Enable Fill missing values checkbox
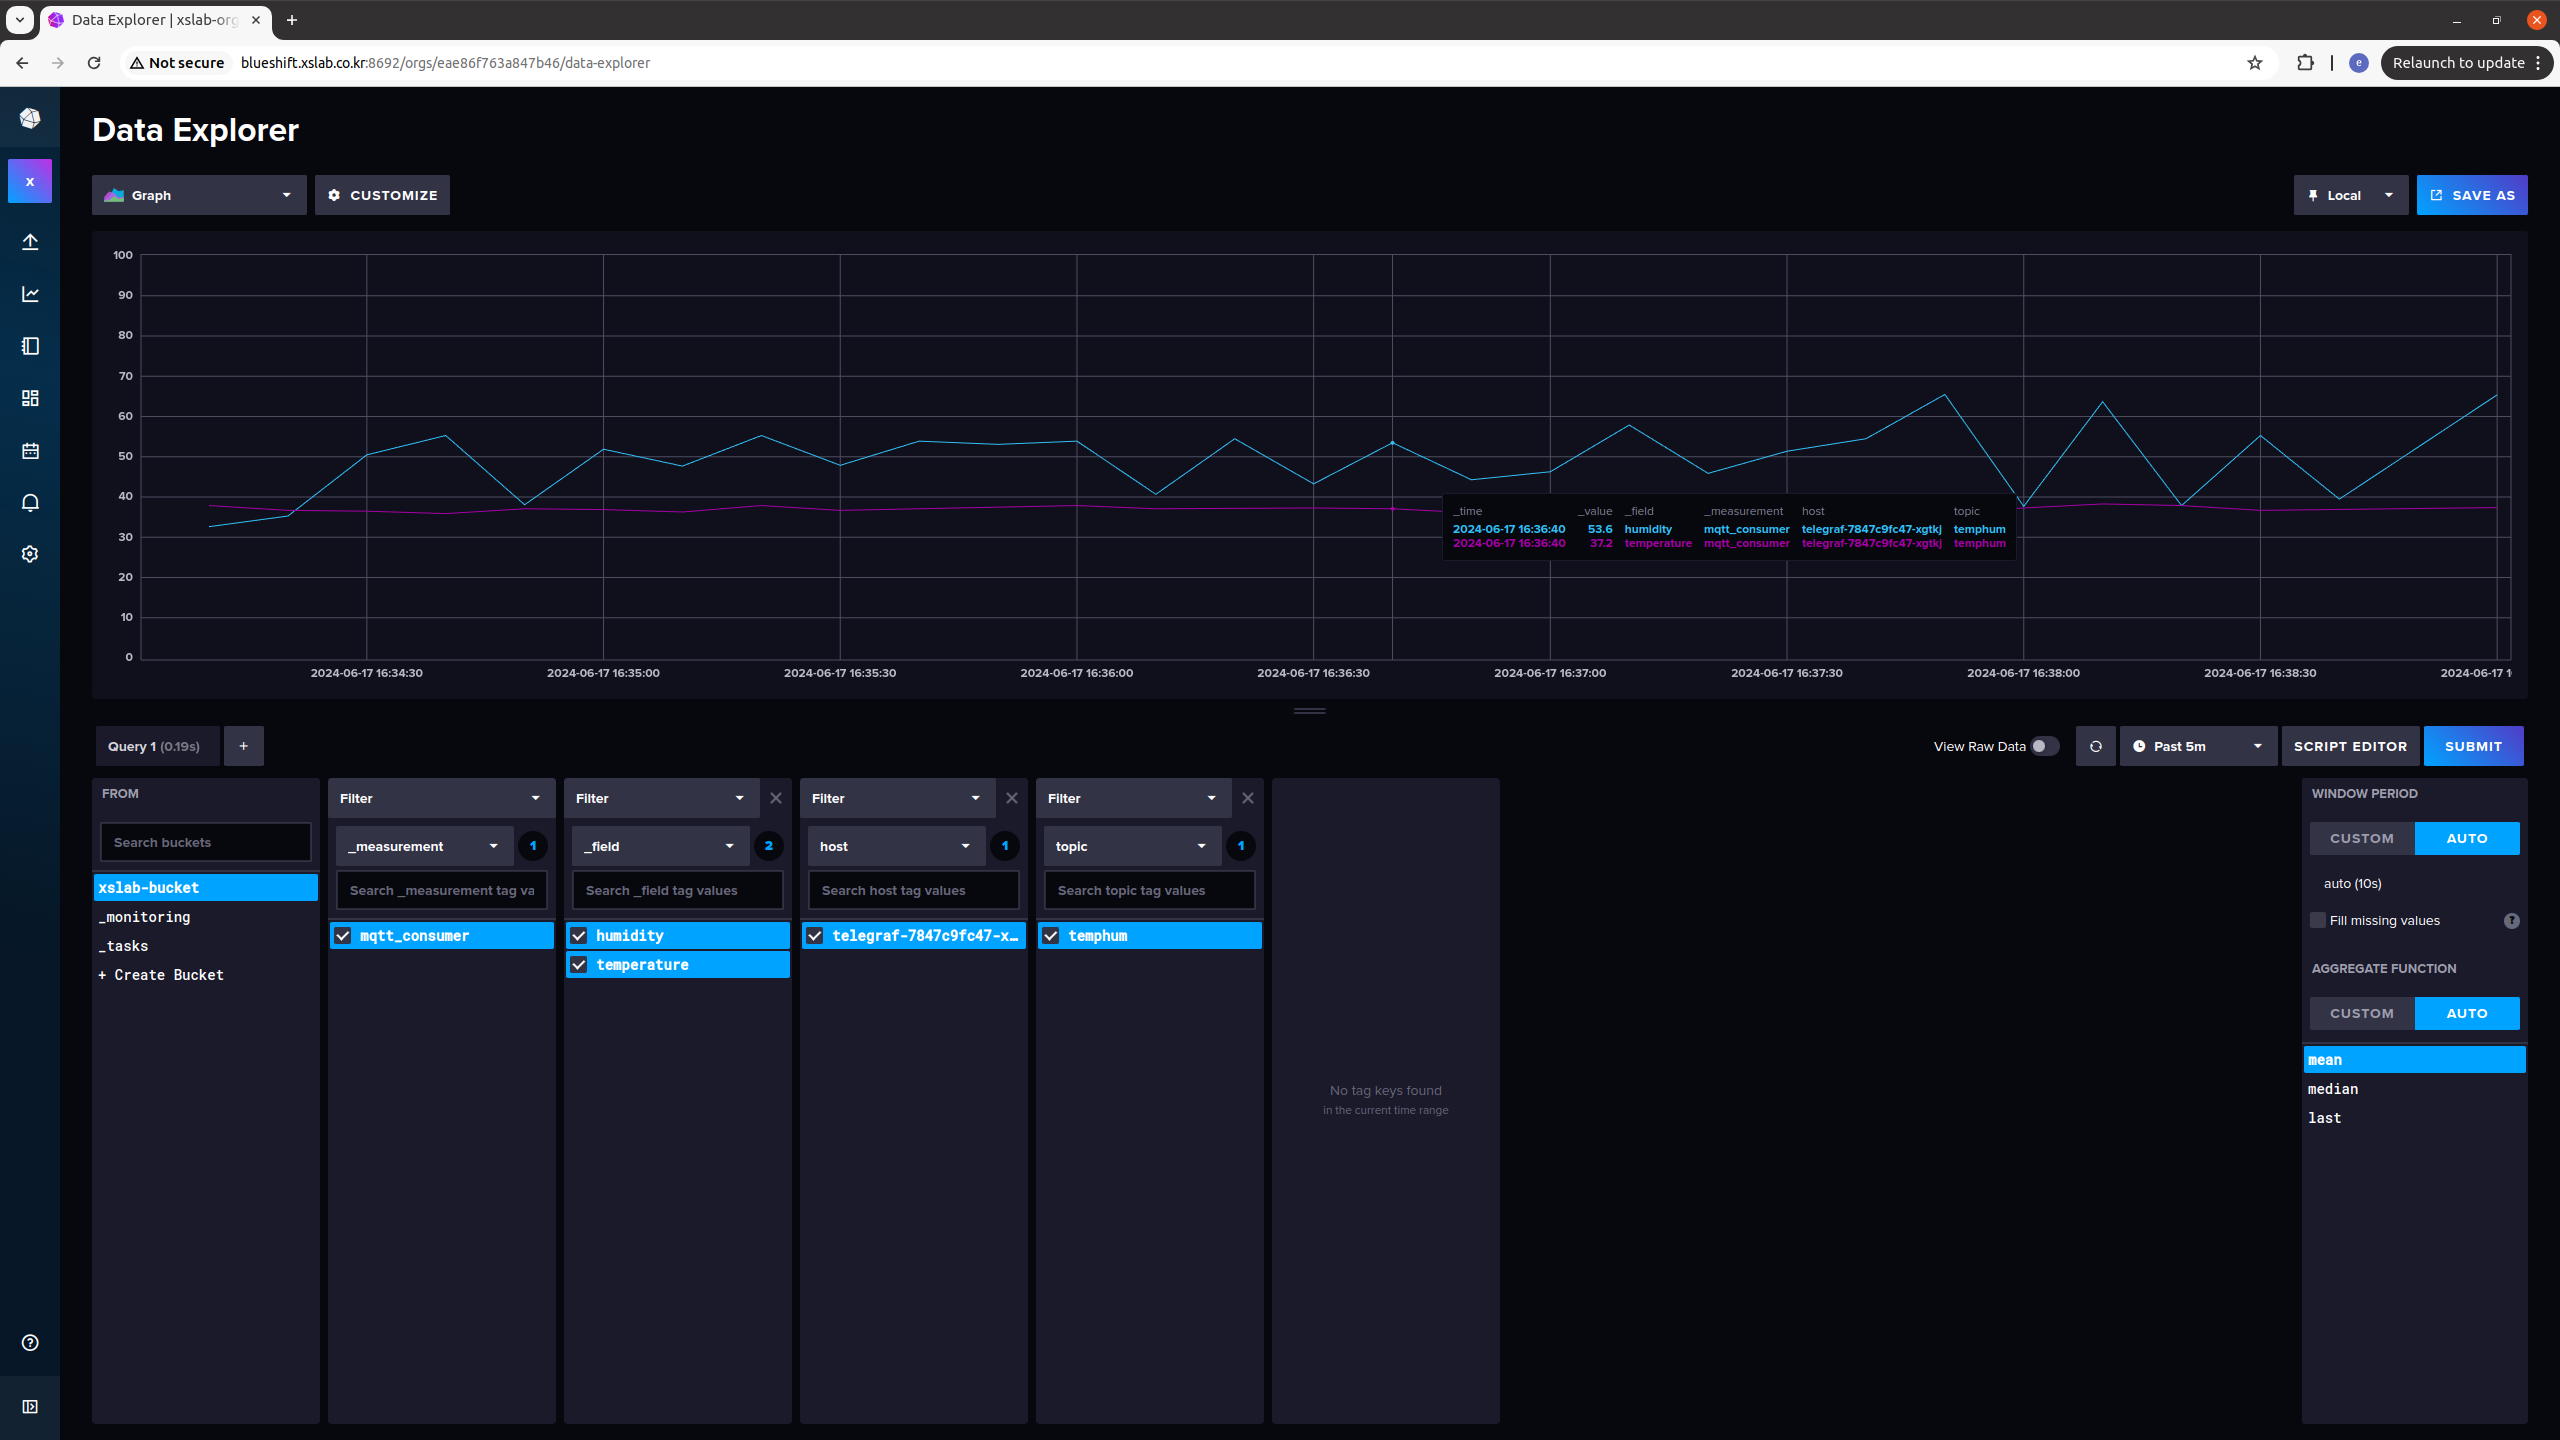This screenshot has height=1440, width=2560. pos(2317,921)
